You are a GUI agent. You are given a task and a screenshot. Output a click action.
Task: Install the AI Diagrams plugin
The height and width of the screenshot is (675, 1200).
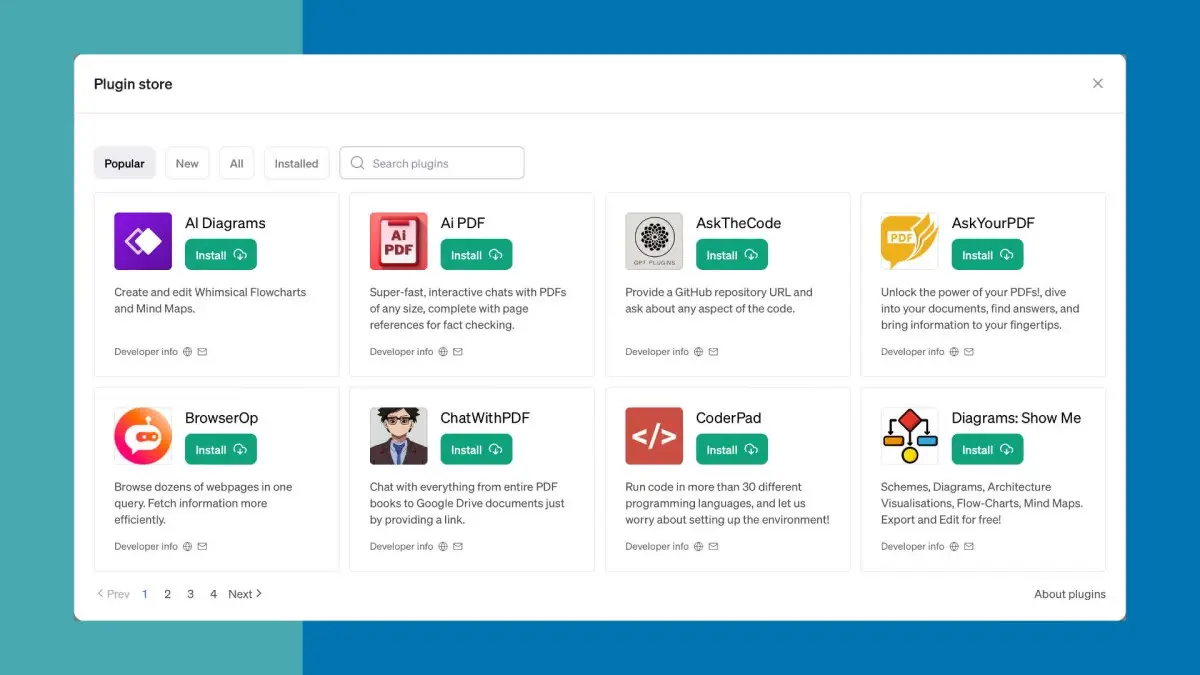(221, 255)
